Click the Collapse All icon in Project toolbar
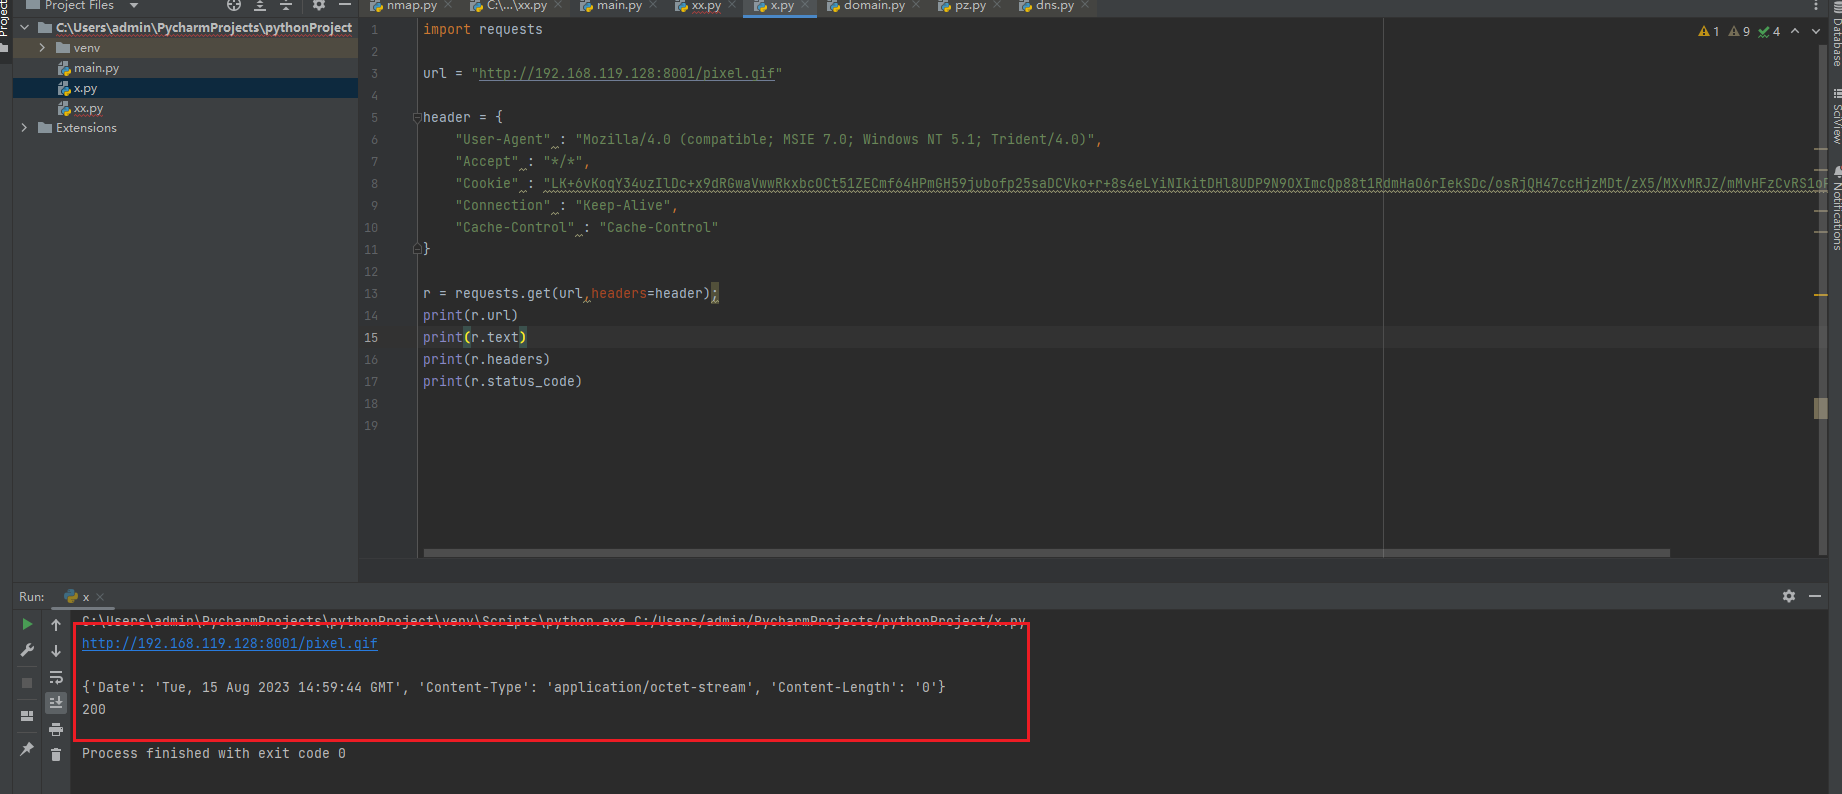This screenshot has width=1842, height=794. tap(286, 5)
